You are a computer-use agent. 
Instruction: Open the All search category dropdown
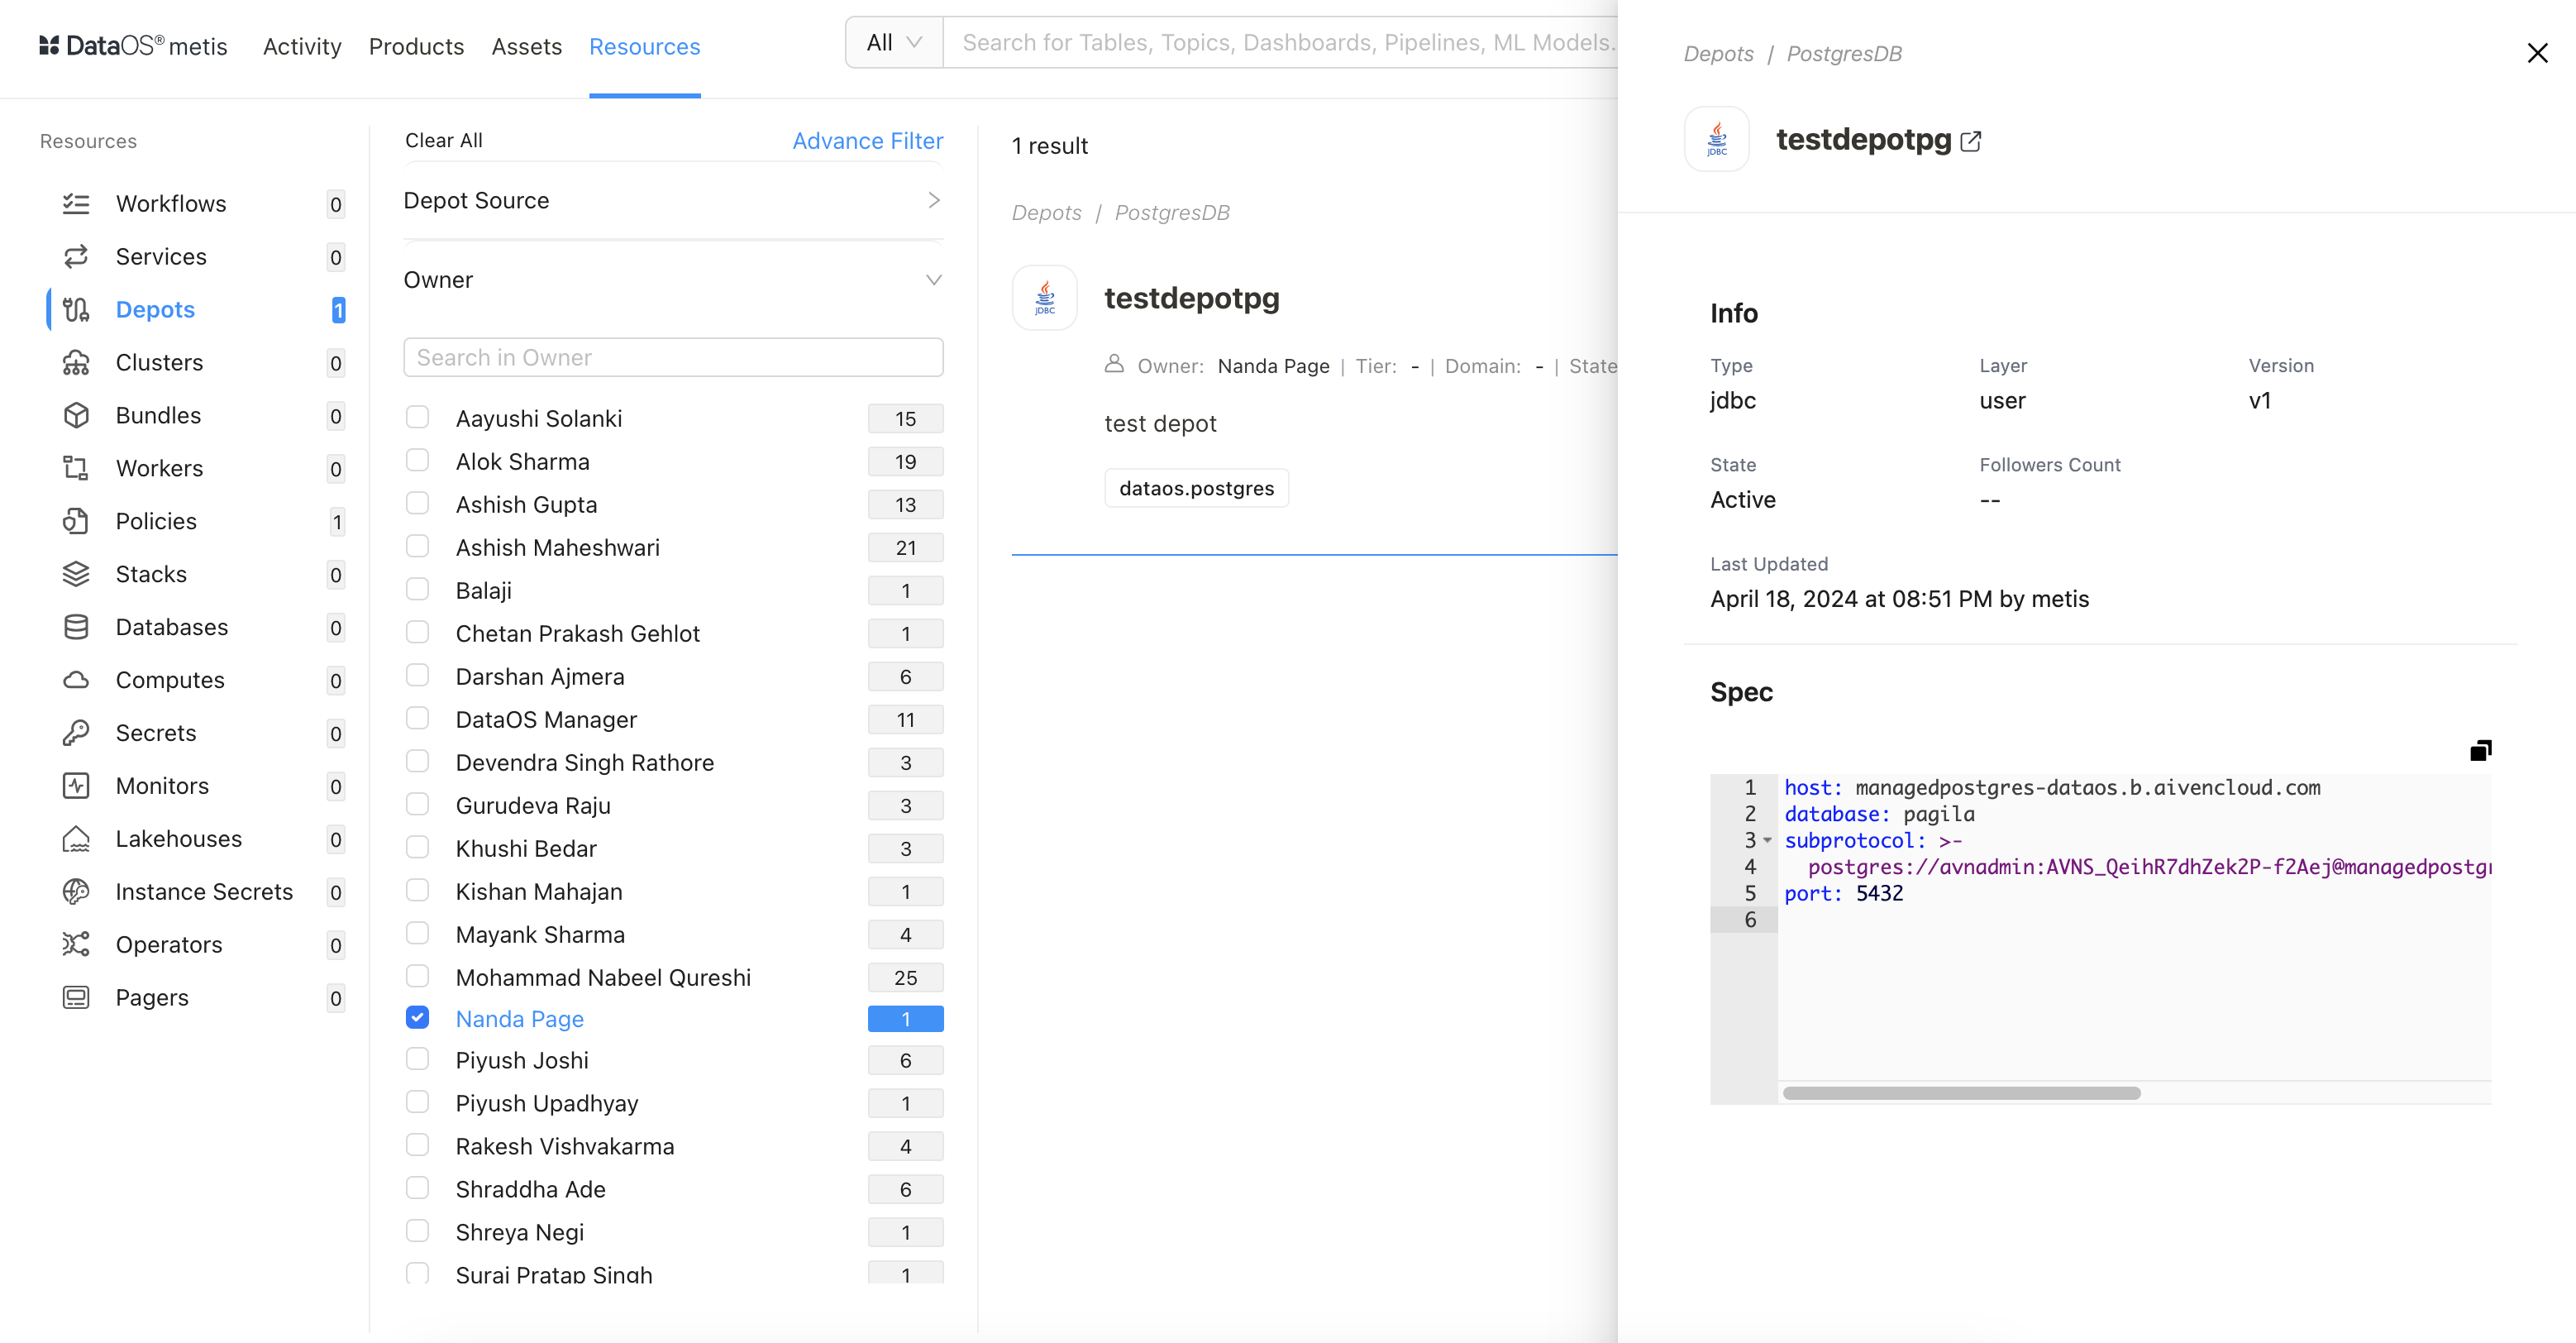click(894, 43)
